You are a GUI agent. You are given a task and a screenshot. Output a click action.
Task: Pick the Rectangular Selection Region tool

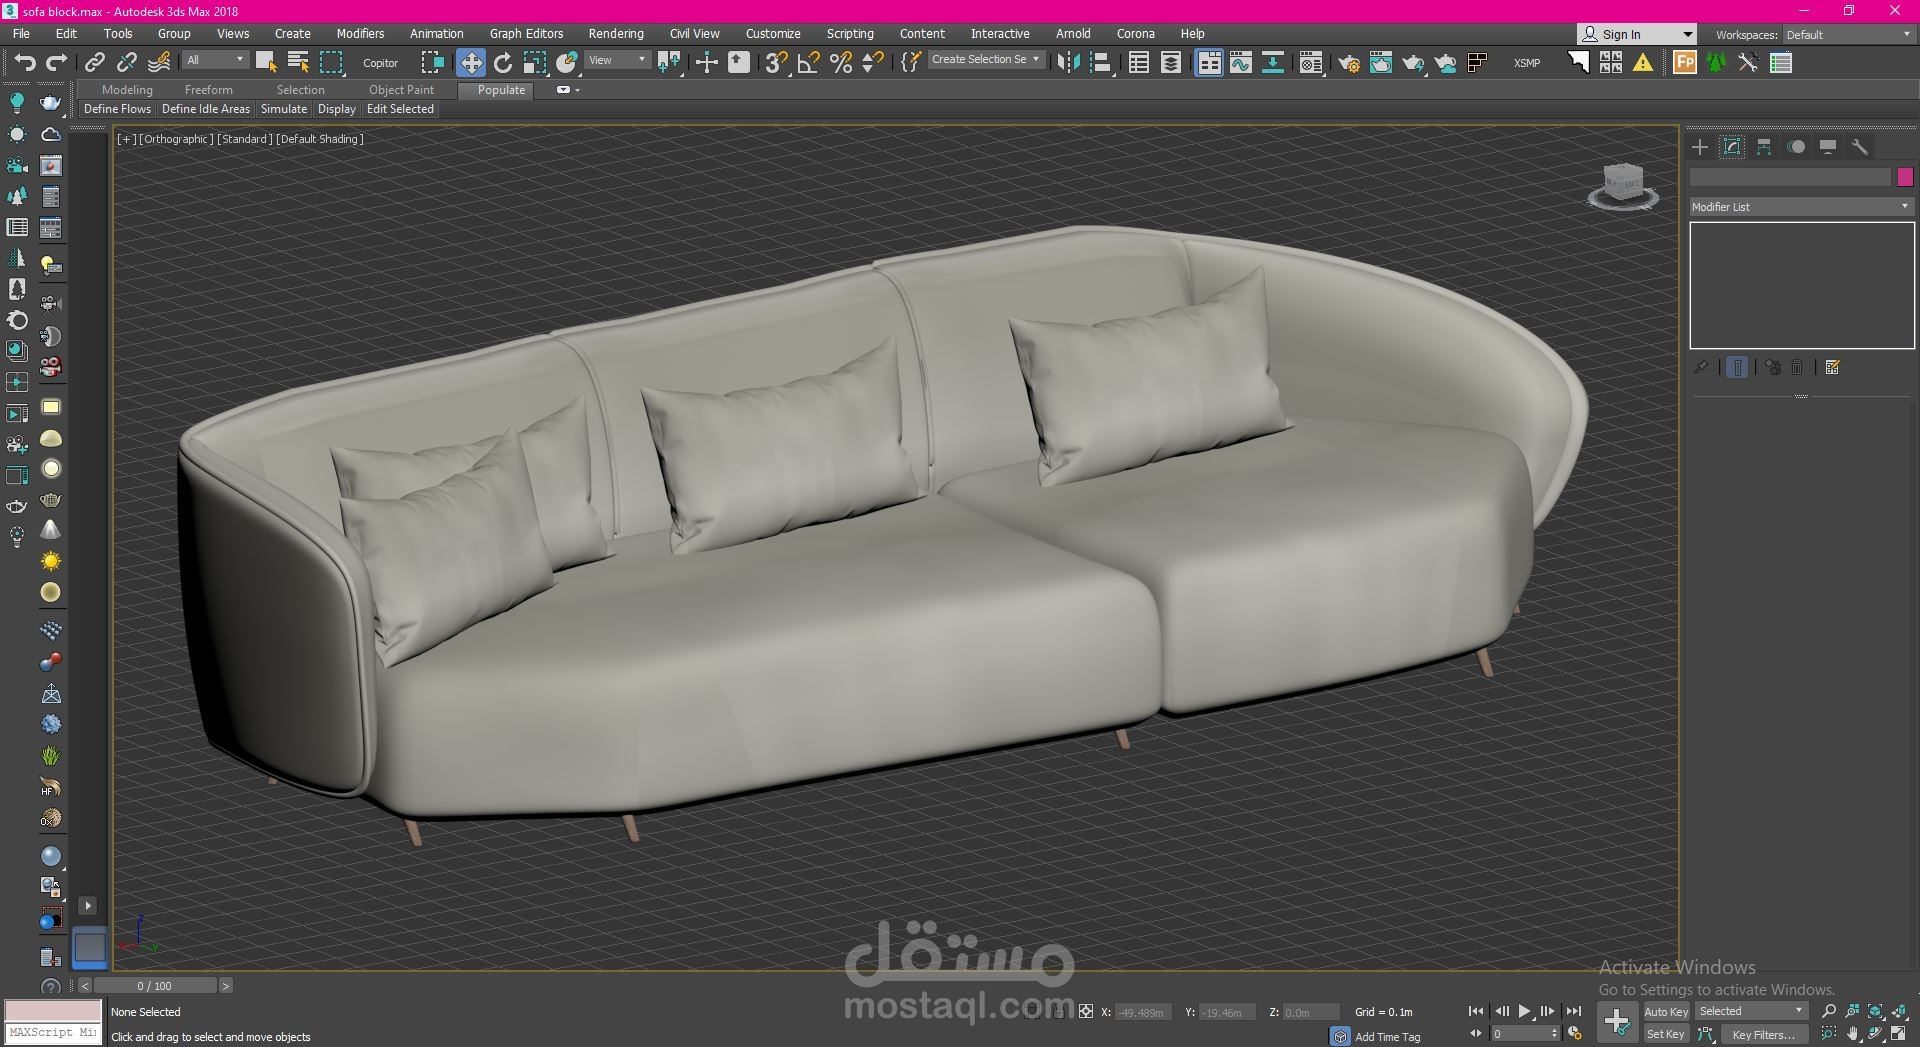331,63
